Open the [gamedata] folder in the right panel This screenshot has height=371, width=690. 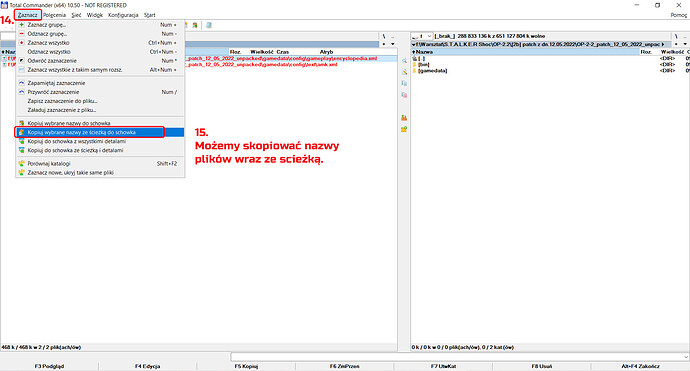tap(432, 70)
